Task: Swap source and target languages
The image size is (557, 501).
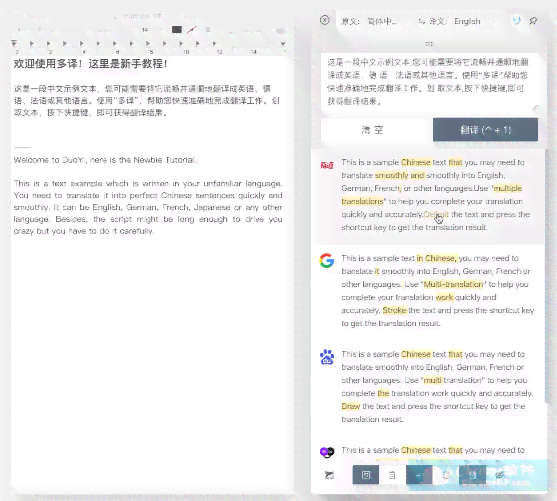Action: tap(421, 22)
